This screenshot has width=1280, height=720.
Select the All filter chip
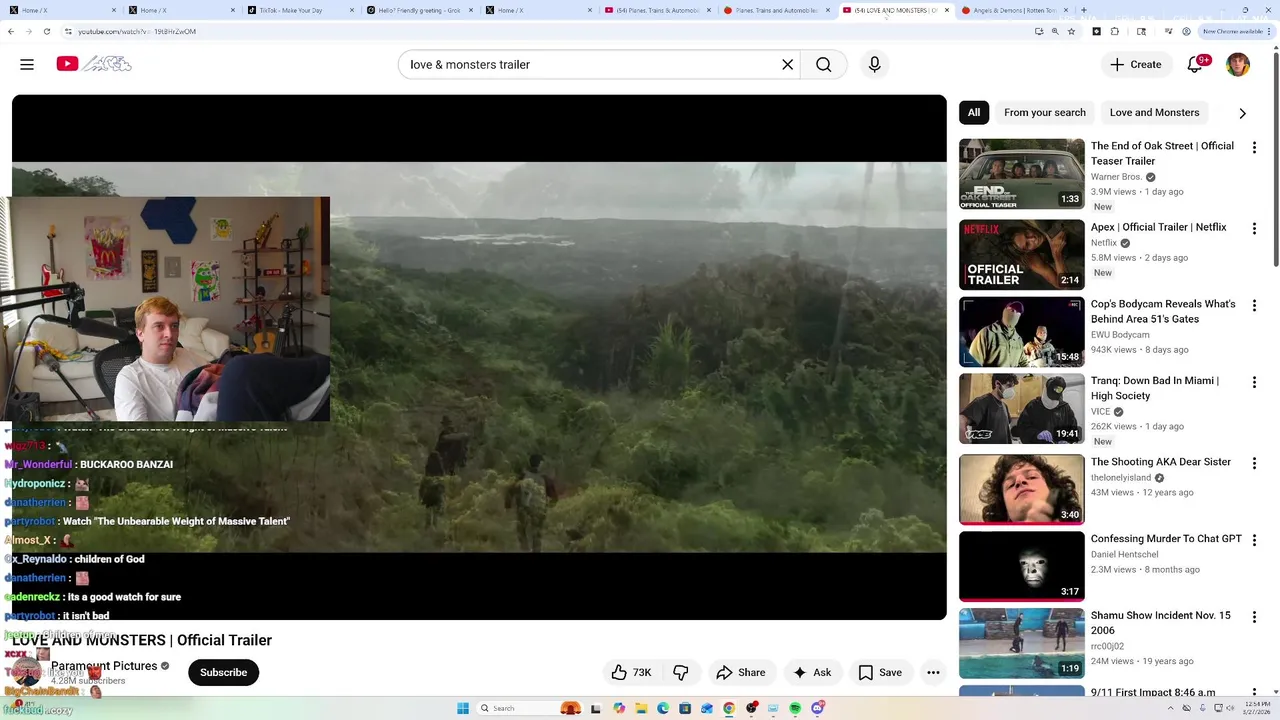point(973,112)
